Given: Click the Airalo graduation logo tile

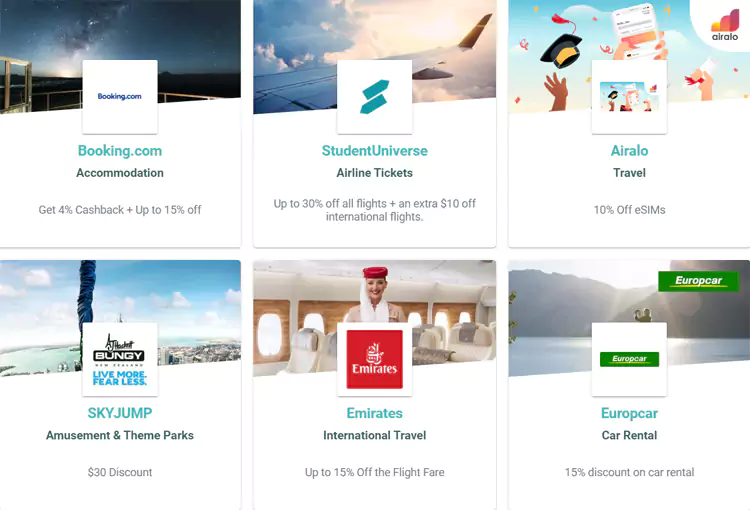Looking at the screenshot, I should tap(629, 97).
